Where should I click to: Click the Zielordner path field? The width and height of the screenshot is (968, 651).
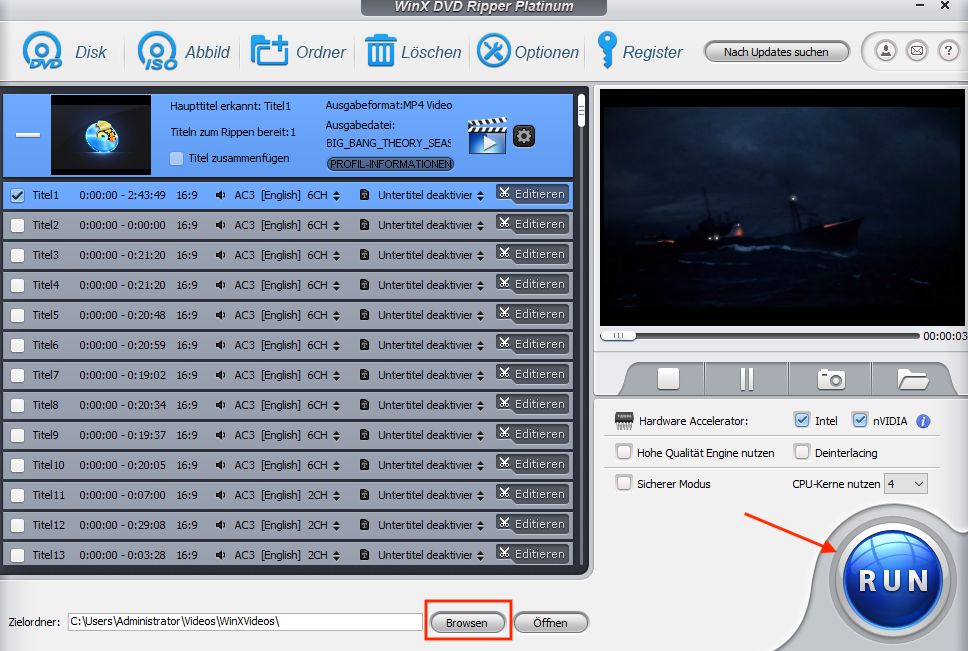245,621
